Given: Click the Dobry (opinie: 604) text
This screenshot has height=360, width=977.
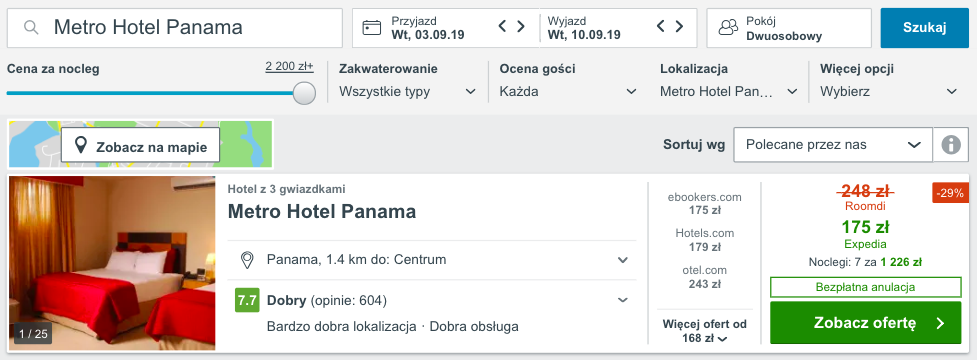Looking at the screenshot, I should [327, 301].
